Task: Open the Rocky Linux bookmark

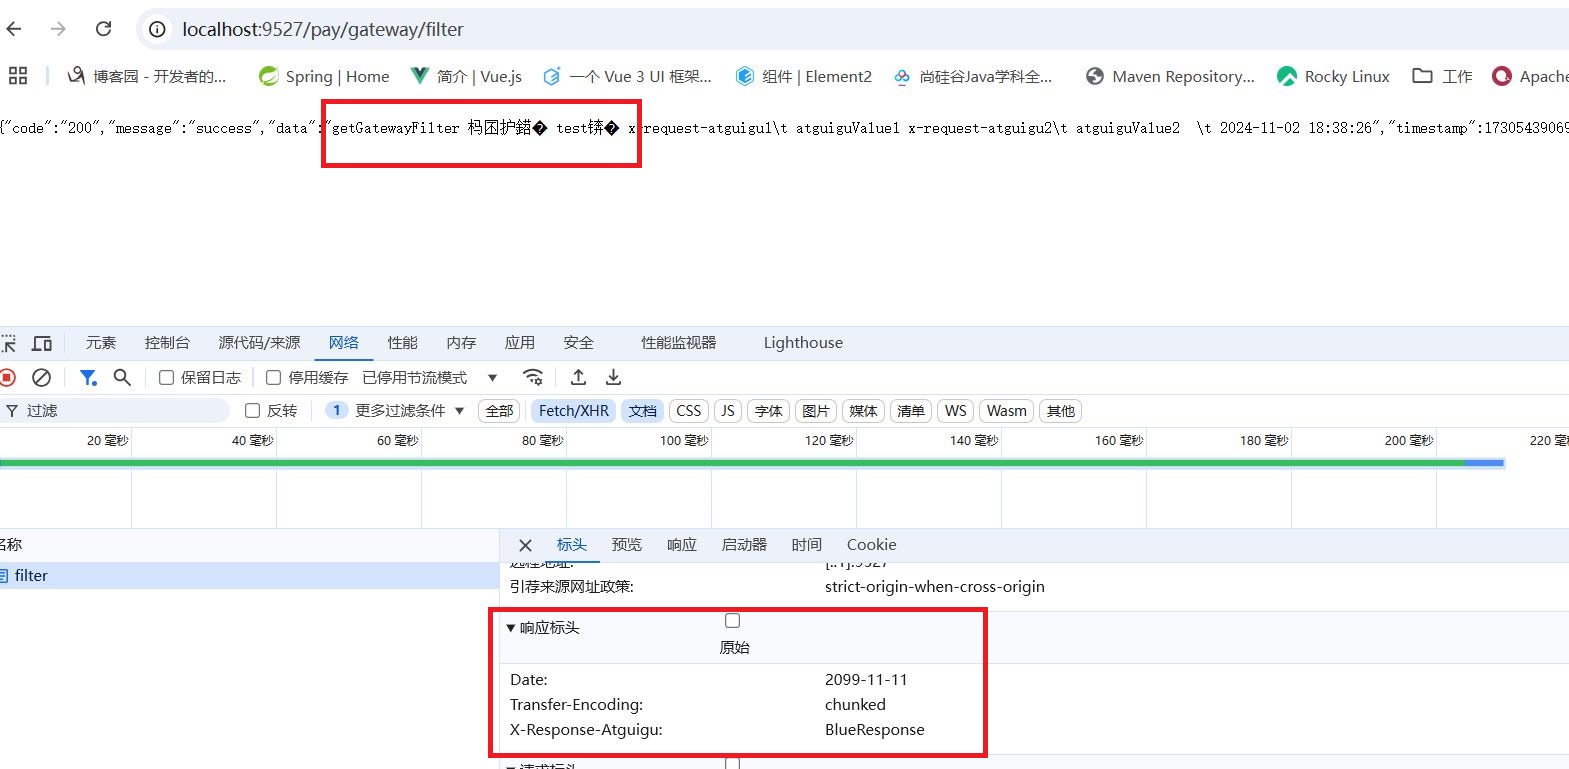Action: click(x=1334, y=76)
